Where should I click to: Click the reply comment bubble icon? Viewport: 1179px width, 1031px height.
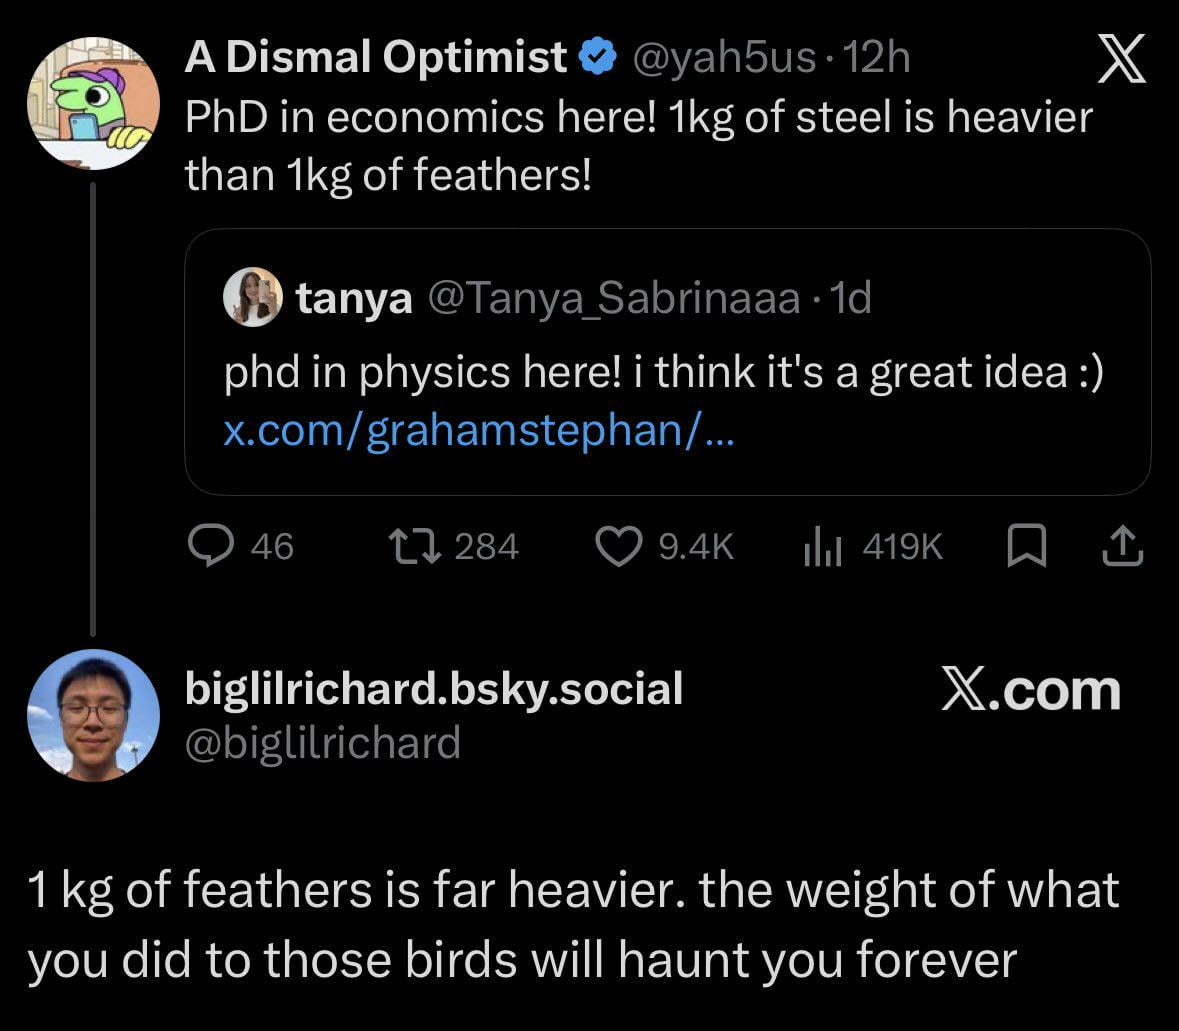coord(209,546)
